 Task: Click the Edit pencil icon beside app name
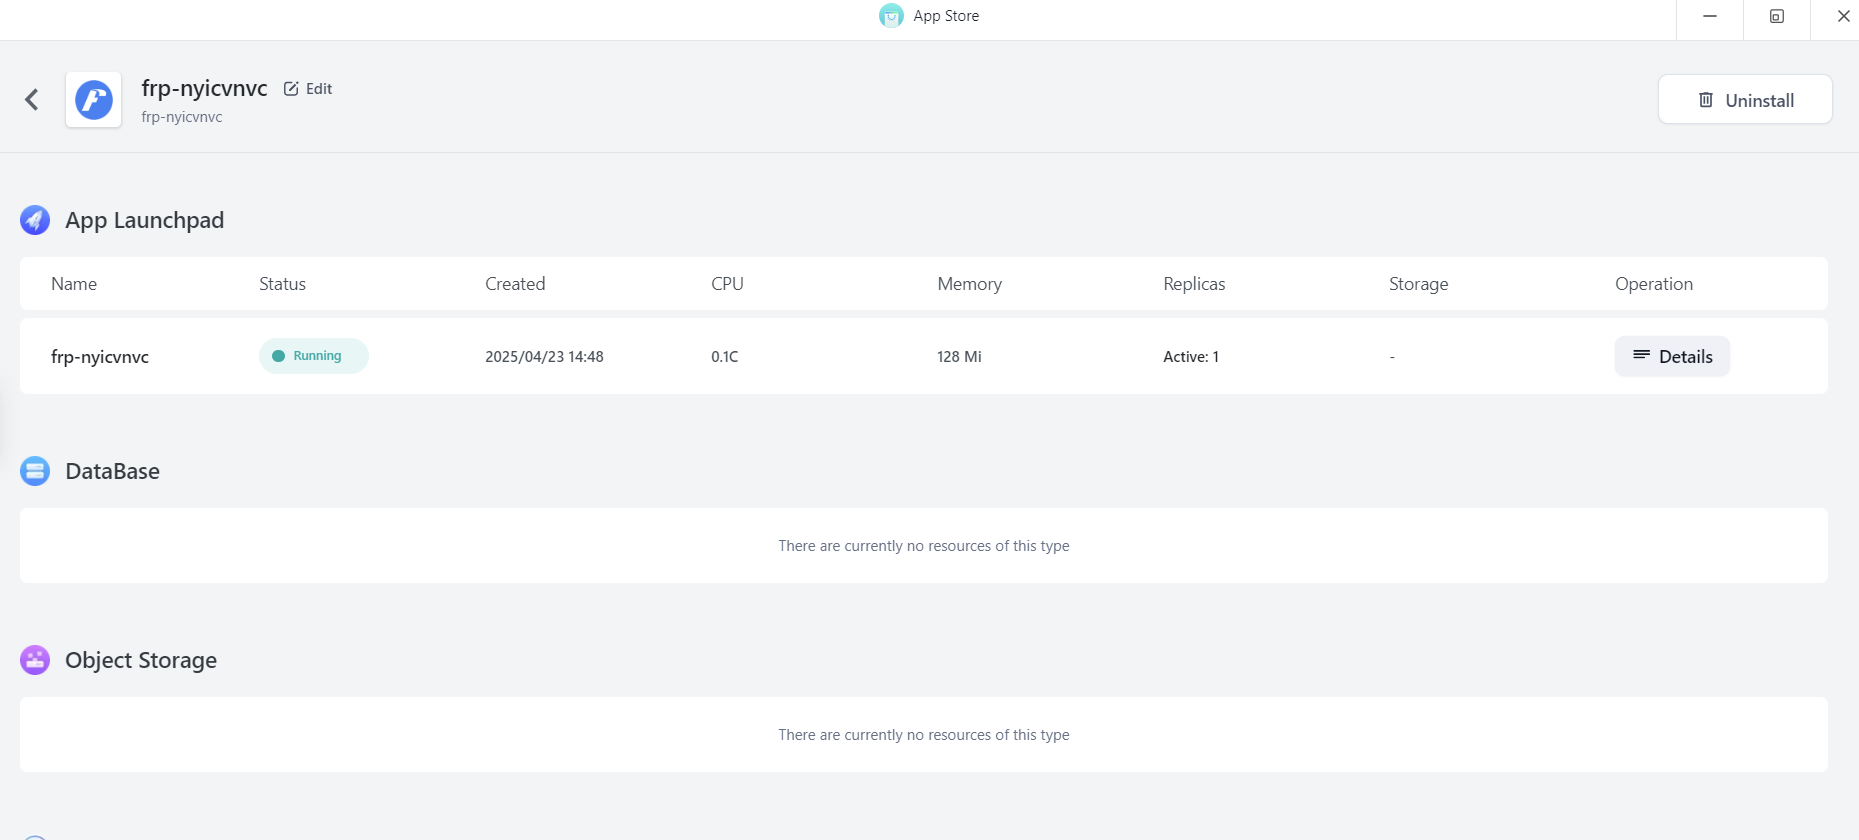point(291,89)
